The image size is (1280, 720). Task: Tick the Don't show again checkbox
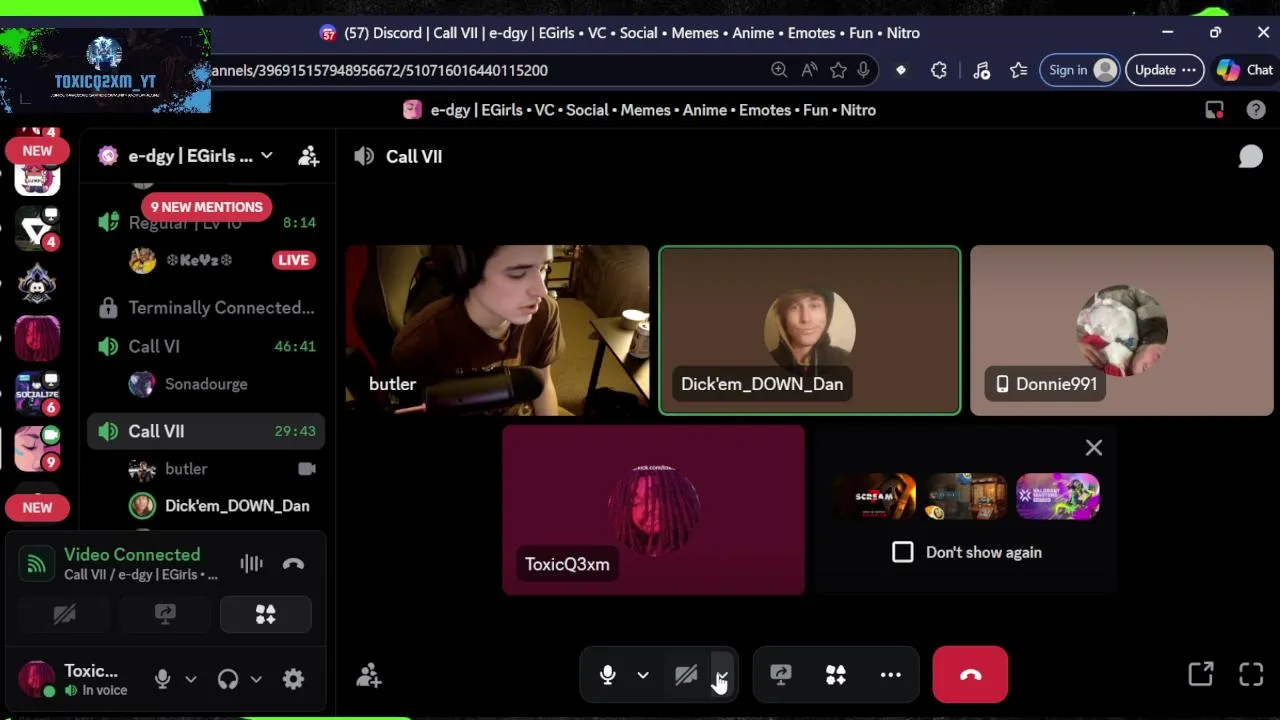click(x=903, y=552)
